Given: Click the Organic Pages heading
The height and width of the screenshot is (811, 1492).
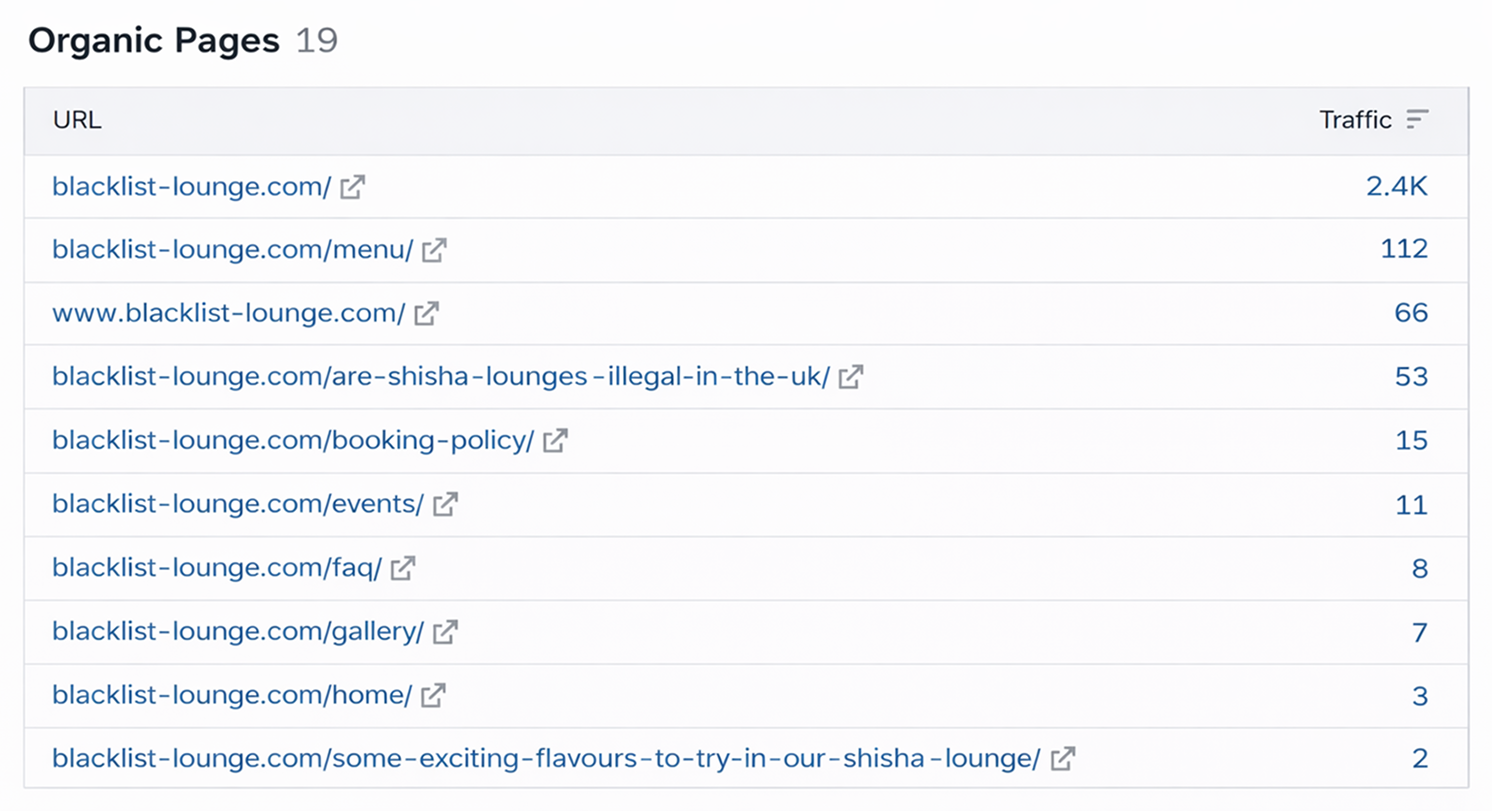Looking at the screenshot, I should [154, 41].
